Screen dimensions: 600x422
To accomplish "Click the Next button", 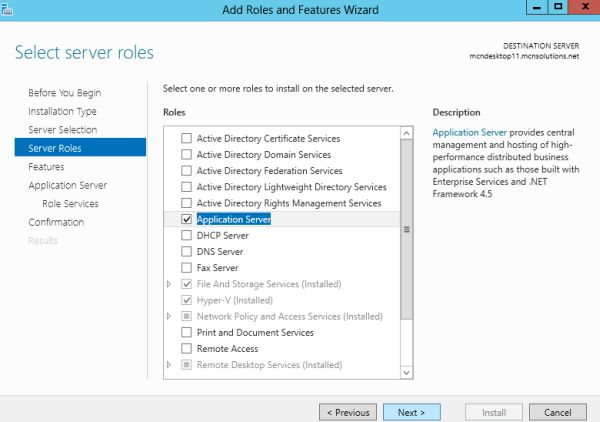I will coord(411,412).
